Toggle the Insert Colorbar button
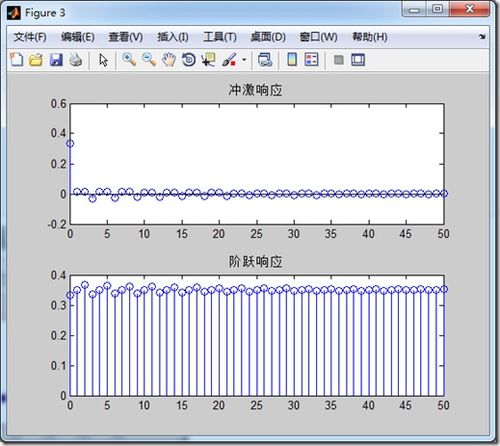 point(292,60)
